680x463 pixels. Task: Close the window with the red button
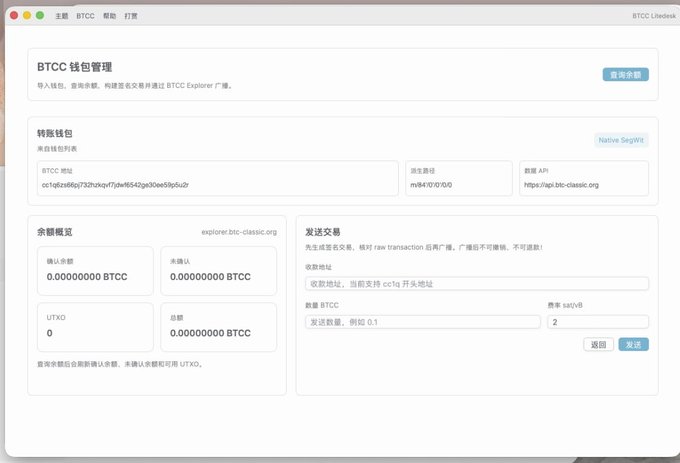click(x=14, y=16)
